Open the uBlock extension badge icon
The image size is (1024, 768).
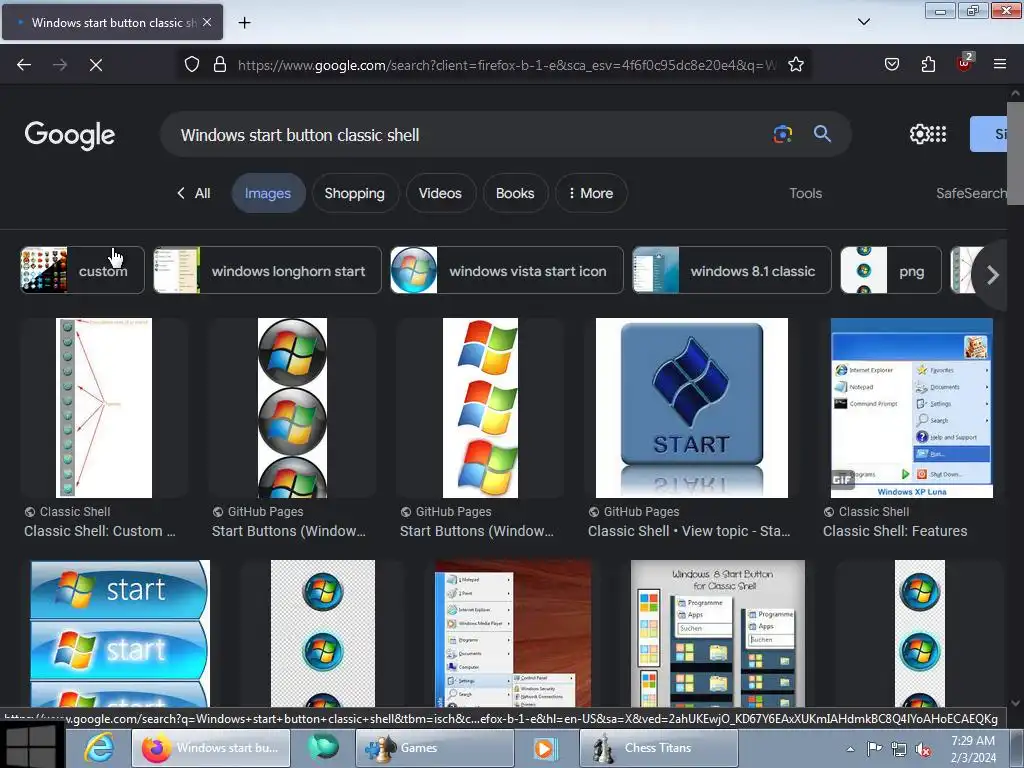(x=965, y=63)
